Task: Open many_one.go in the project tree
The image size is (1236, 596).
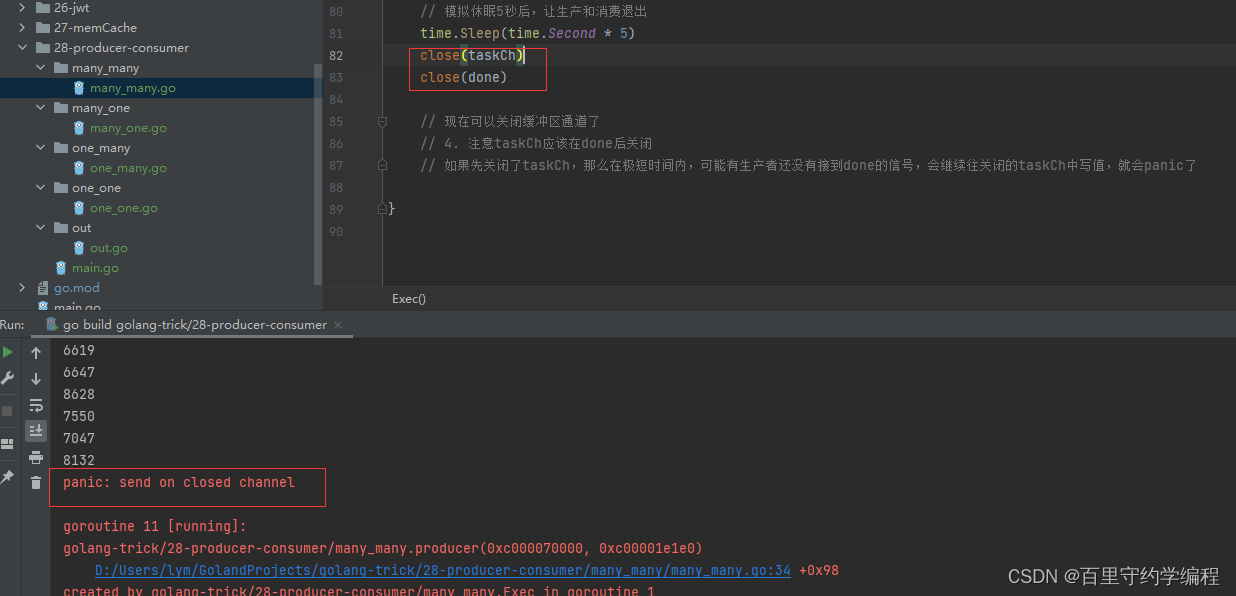Action: pos(128,128)
